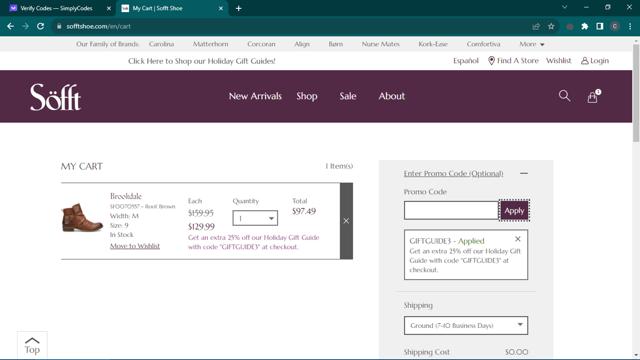Open the Shop menu
The height and width of the screenshot is (360, 640).
click(x=307, y=96)
